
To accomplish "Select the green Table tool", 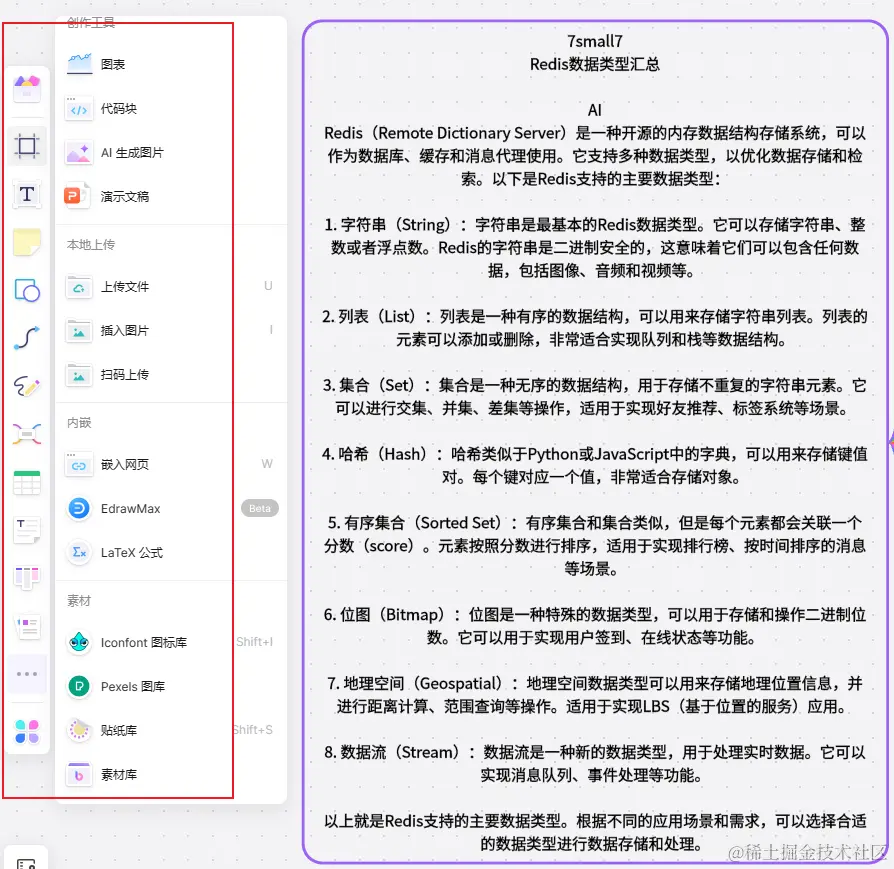I will click(27, 482).
